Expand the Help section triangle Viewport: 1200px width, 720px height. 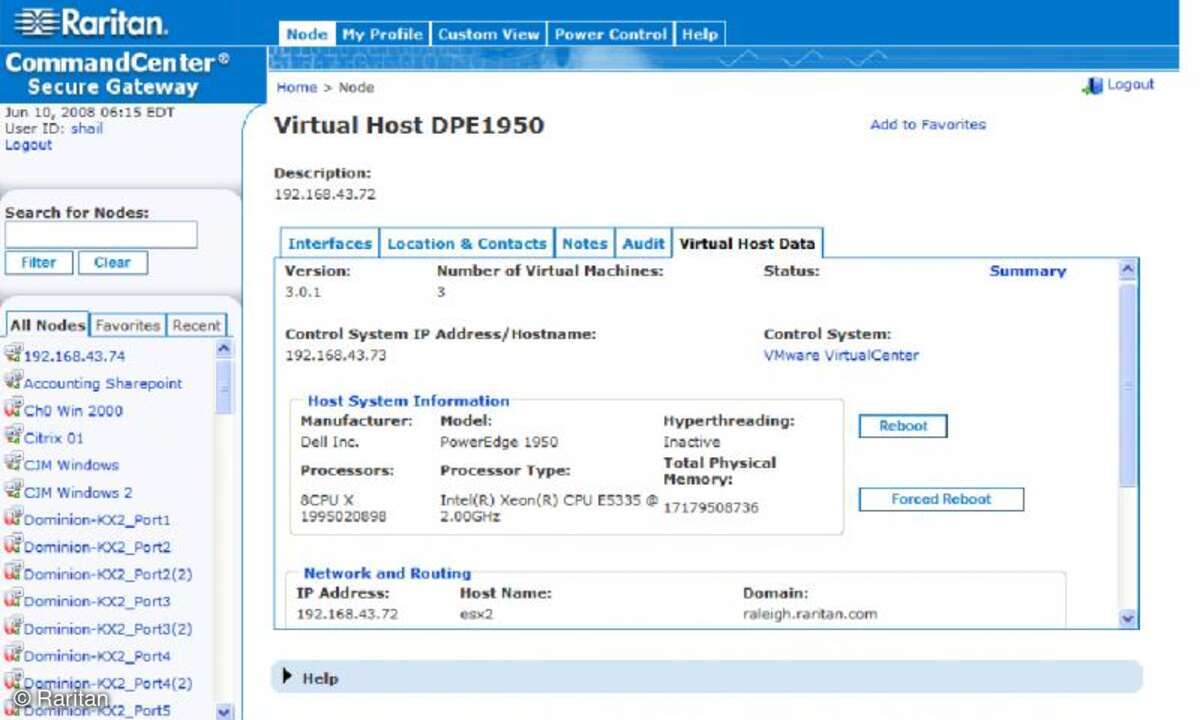(x=288, y=677)
